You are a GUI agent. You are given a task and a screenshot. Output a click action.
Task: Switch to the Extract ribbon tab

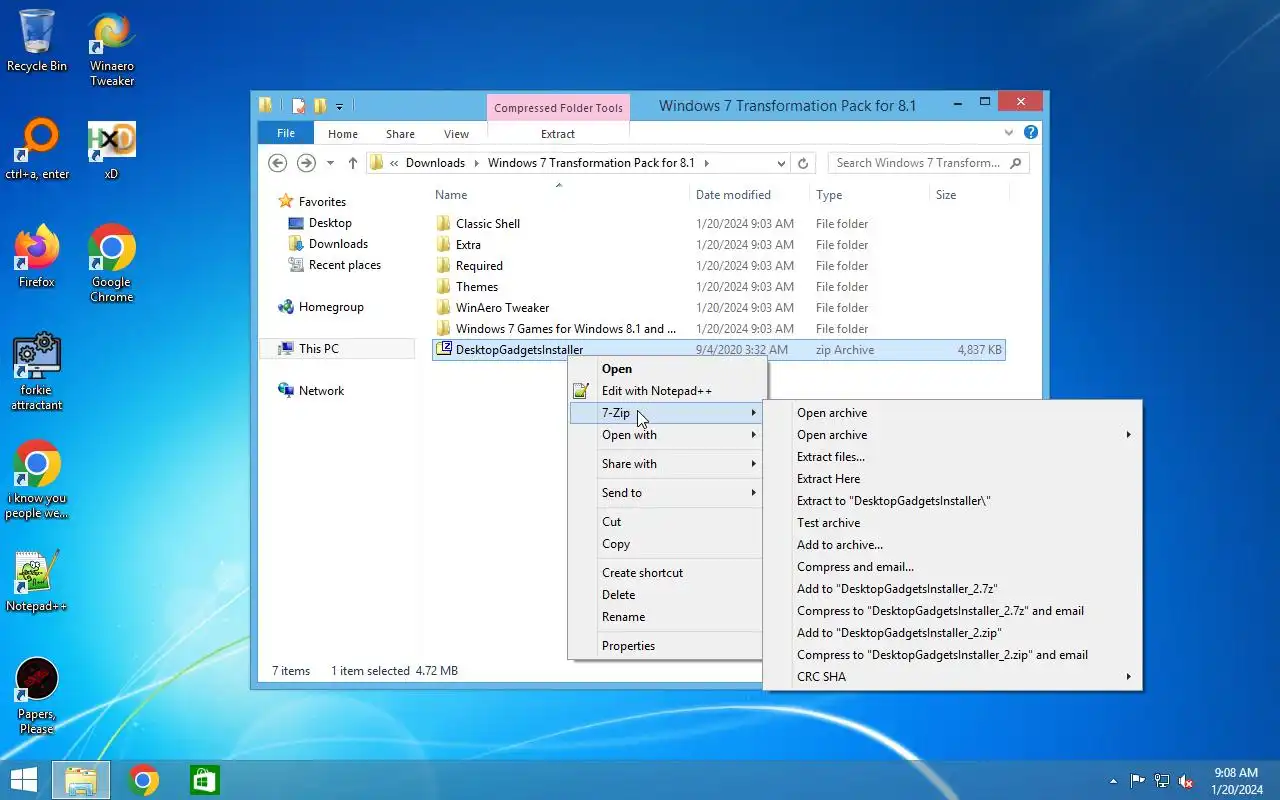tap(558, 134)
